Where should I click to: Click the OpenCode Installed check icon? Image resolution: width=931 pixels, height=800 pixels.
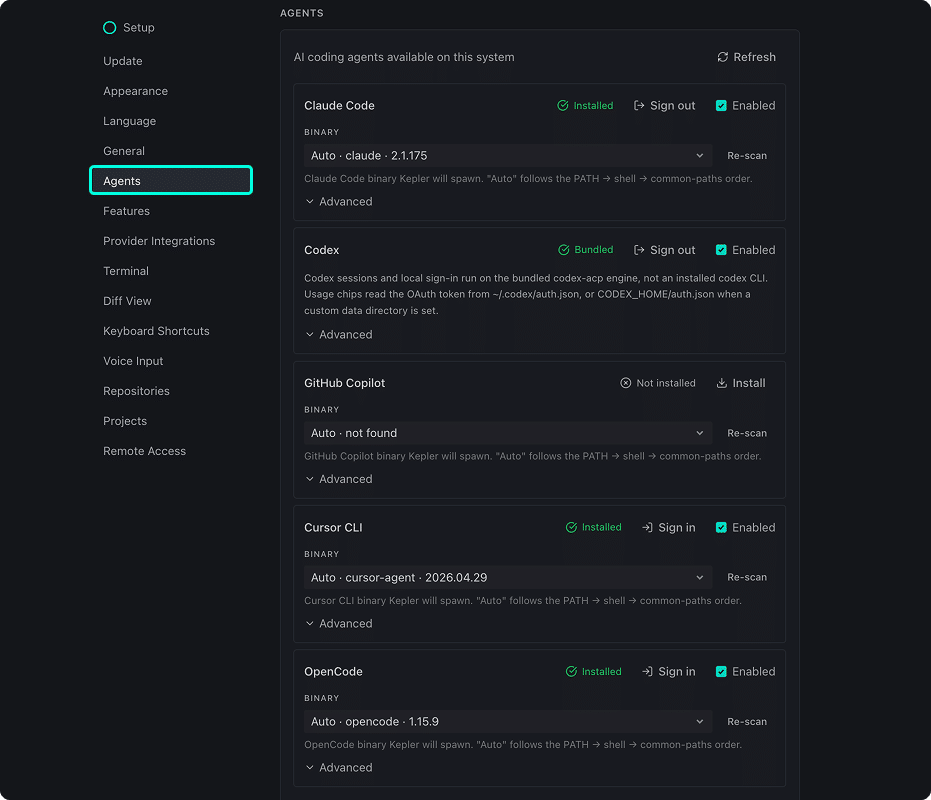coord(571,672)
